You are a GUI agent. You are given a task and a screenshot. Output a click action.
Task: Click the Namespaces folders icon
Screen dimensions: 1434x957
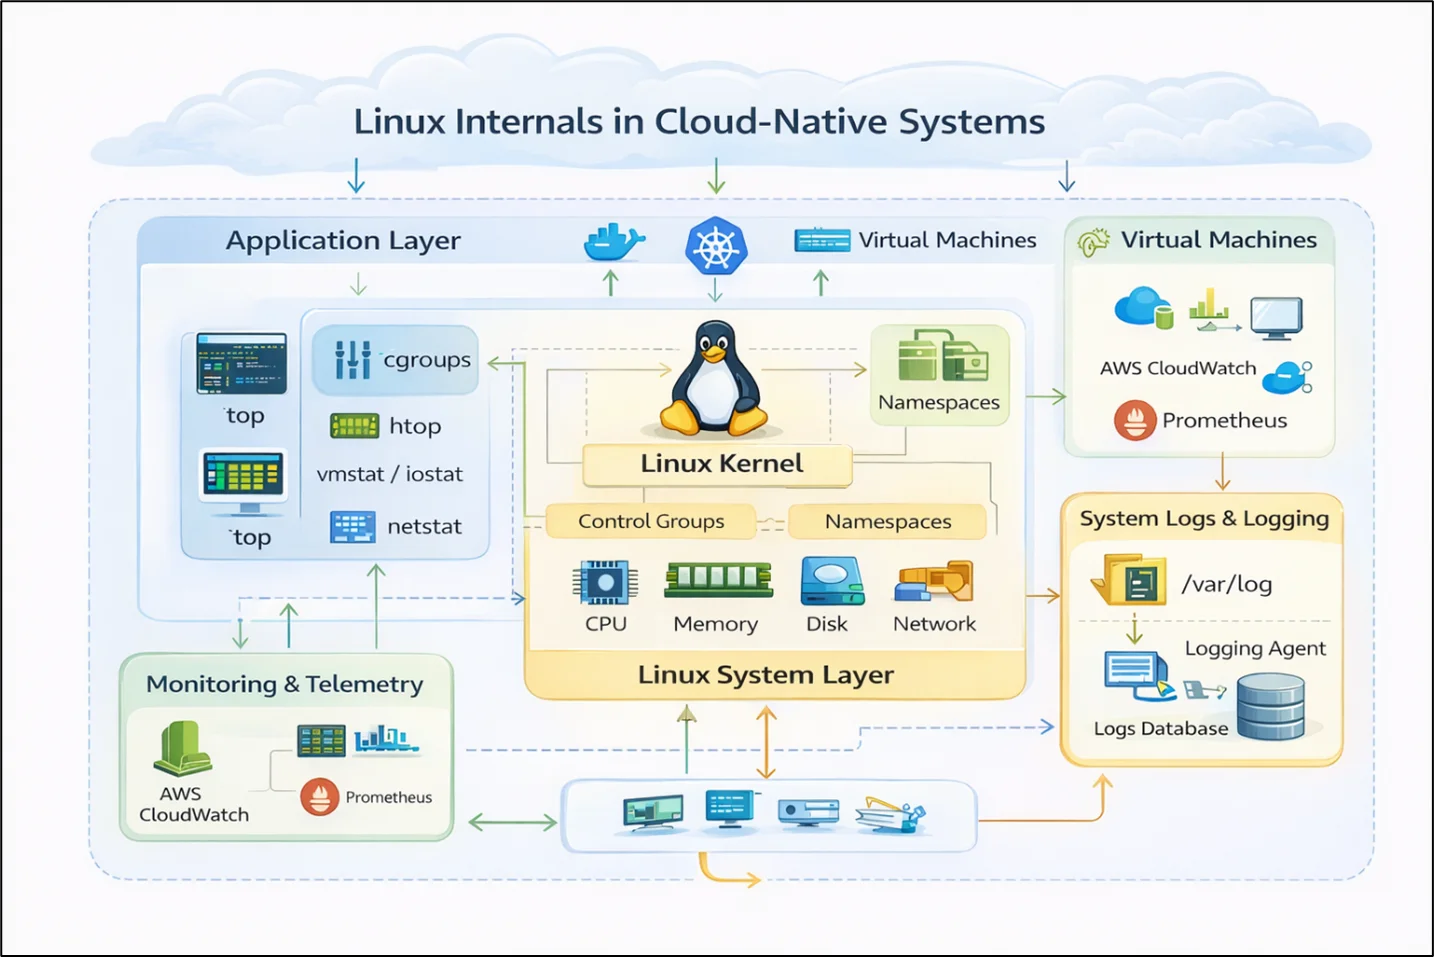tap(942, 357)
